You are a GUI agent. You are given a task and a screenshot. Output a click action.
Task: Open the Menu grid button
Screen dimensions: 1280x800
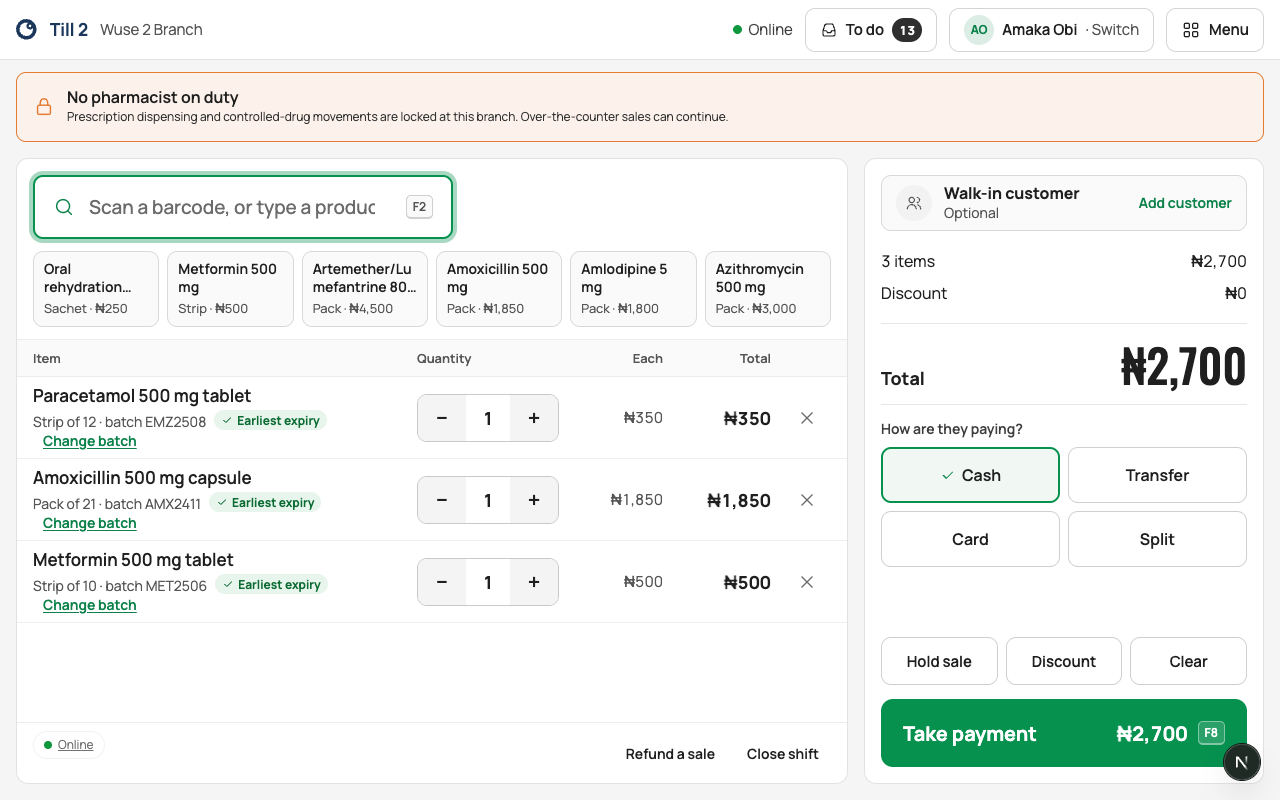(x=1215, y=30)
